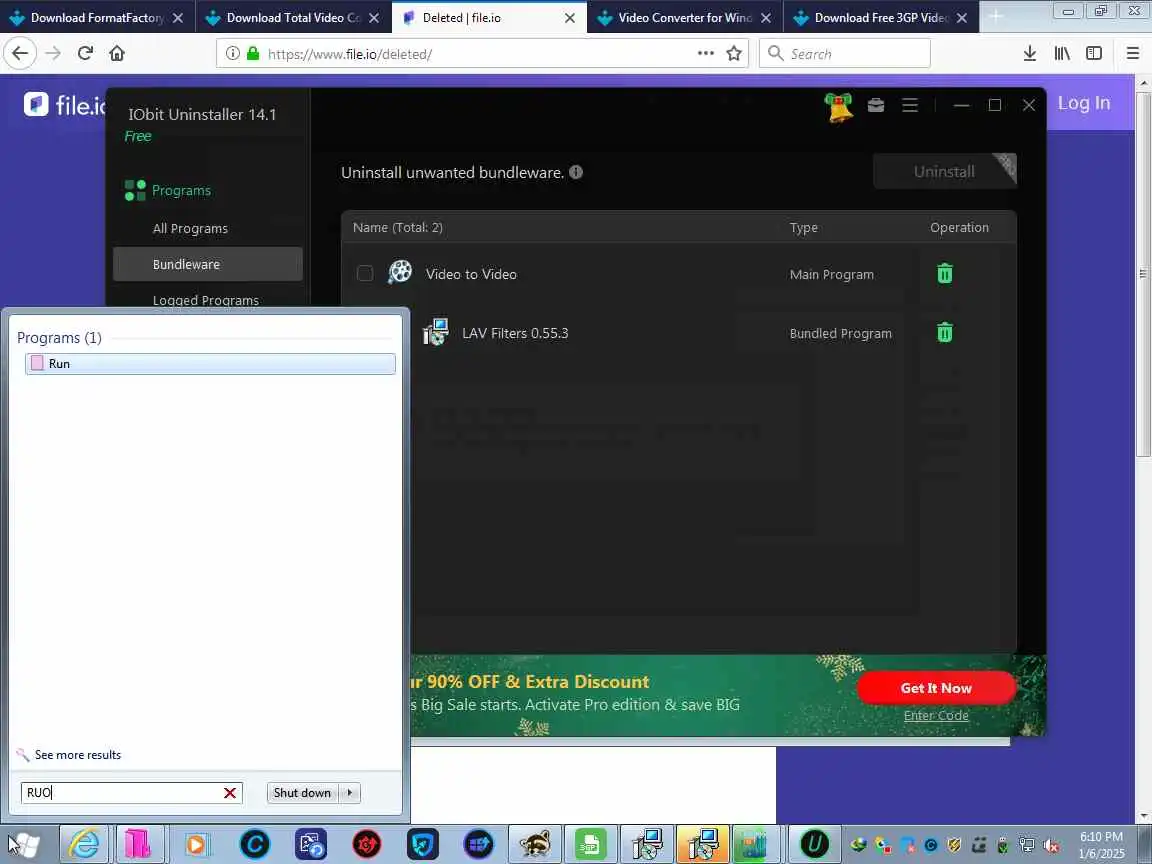Screen dimensions: 1152x864
Task: Click See more results link
Action: (x=78, y=755)
